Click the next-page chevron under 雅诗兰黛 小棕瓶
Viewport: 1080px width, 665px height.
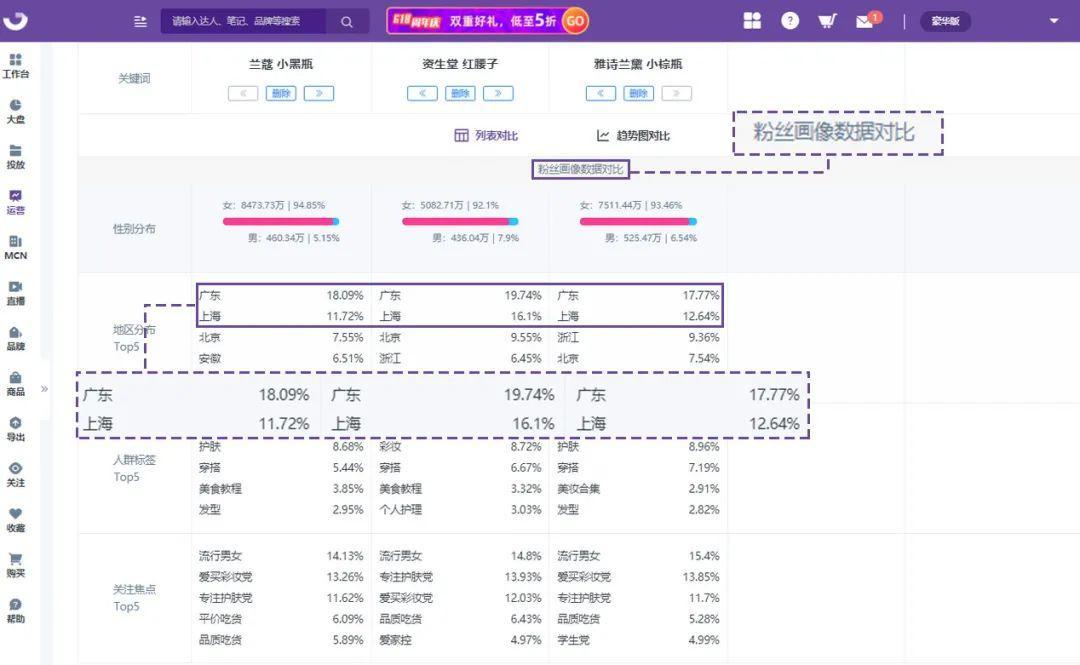[676, 93]
